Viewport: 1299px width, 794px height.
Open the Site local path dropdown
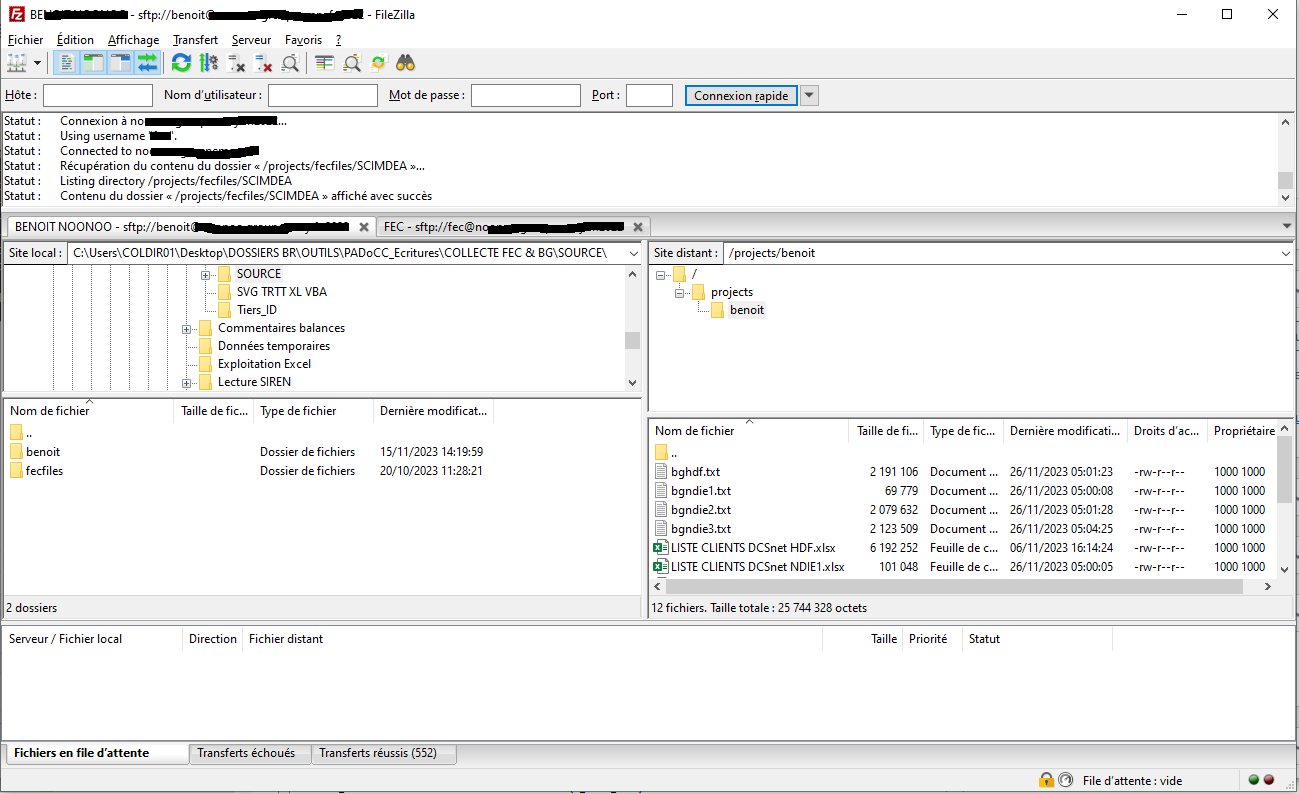coord(634,253)
